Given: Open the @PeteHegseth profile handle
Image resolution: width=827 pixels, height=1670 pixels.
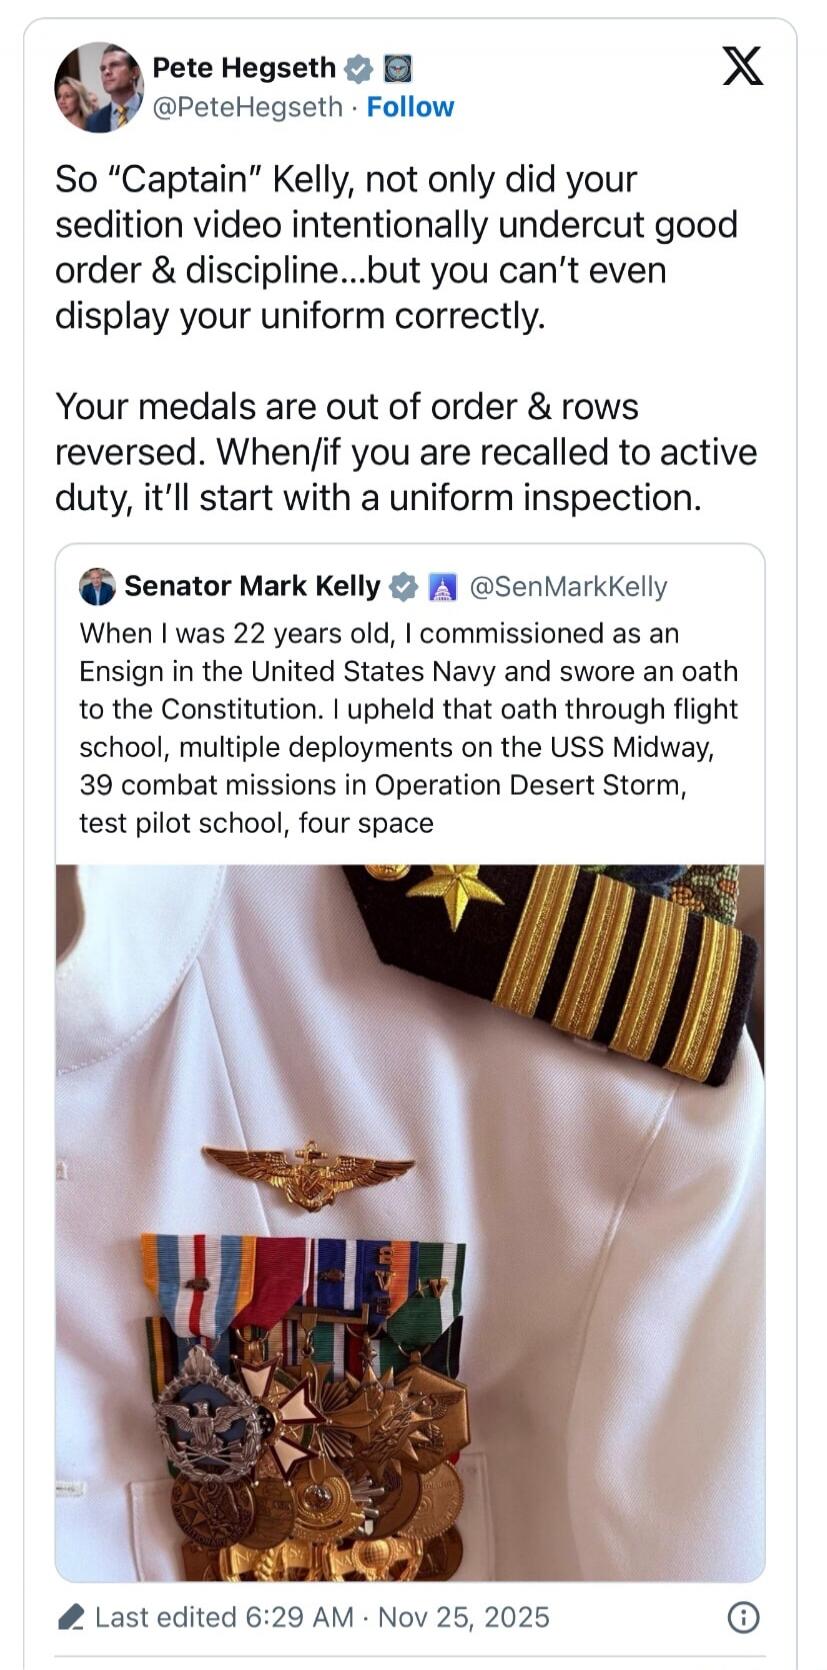Looking at the screenshot, I should tap(248, 107).
